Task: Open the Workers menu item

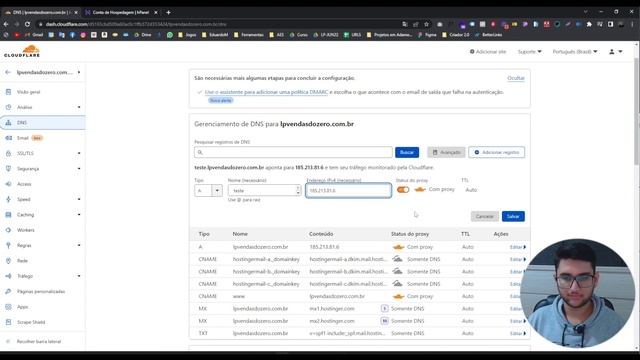Action: pos(26,230)
